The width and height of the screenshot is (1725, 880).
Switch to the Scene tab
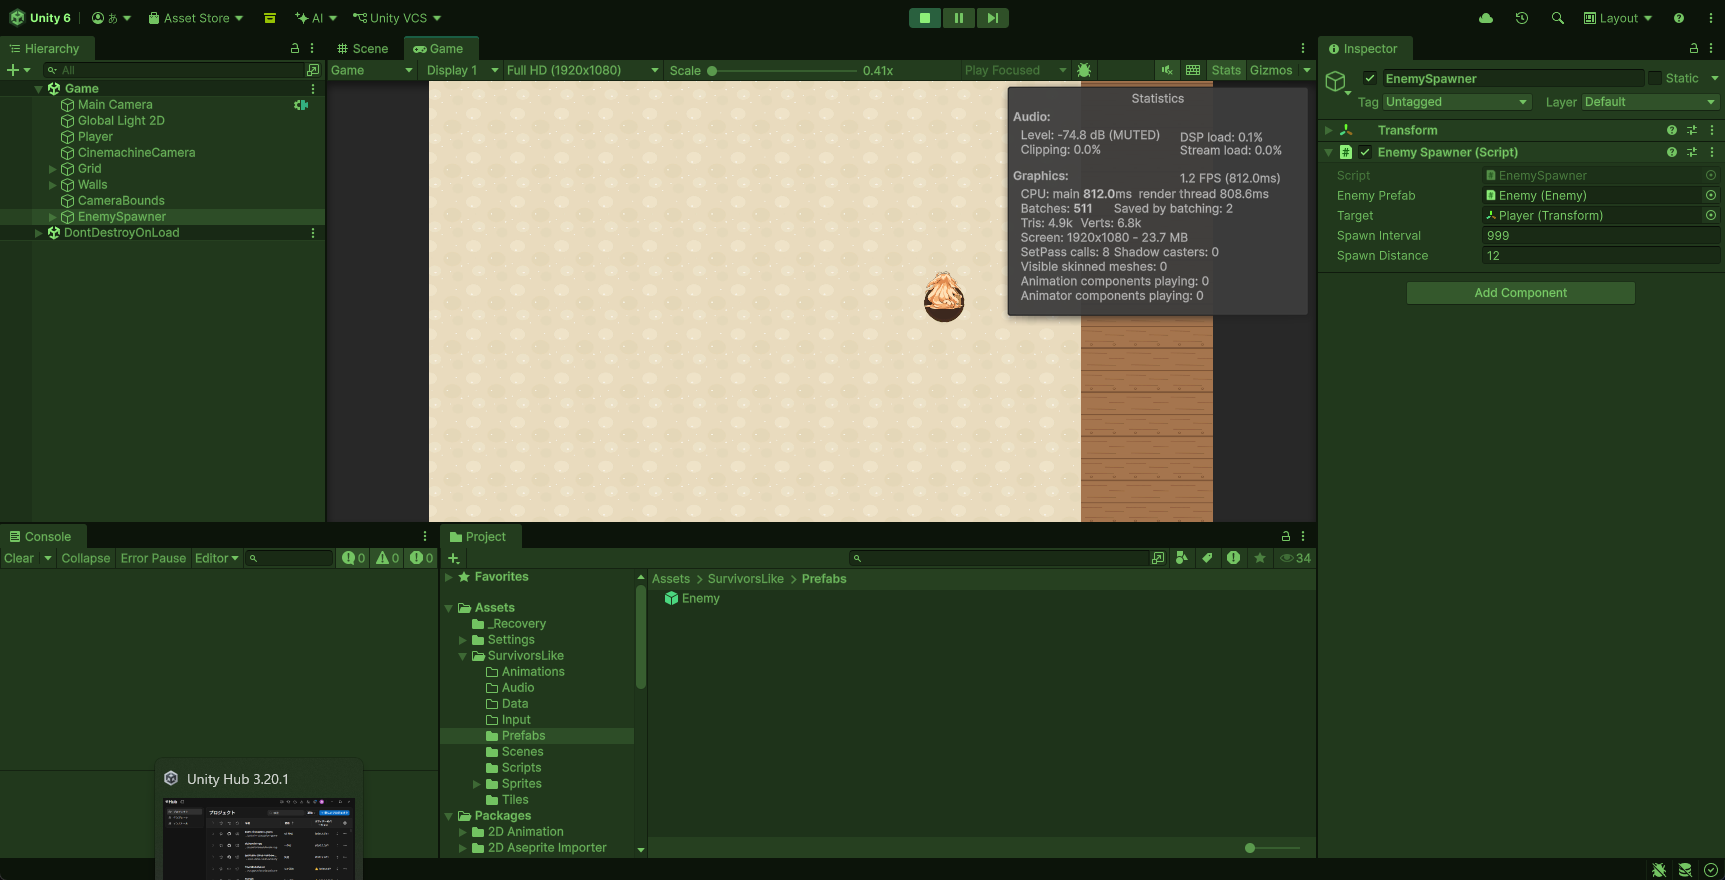pyautogui.click(x=363, y=48)
